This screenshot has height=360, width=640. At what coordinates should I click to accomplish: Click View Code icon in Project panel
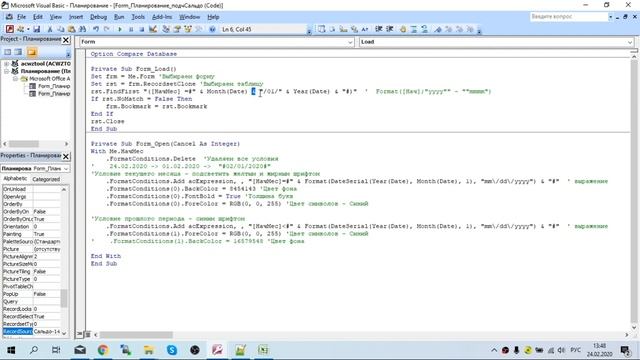(8, 52)
